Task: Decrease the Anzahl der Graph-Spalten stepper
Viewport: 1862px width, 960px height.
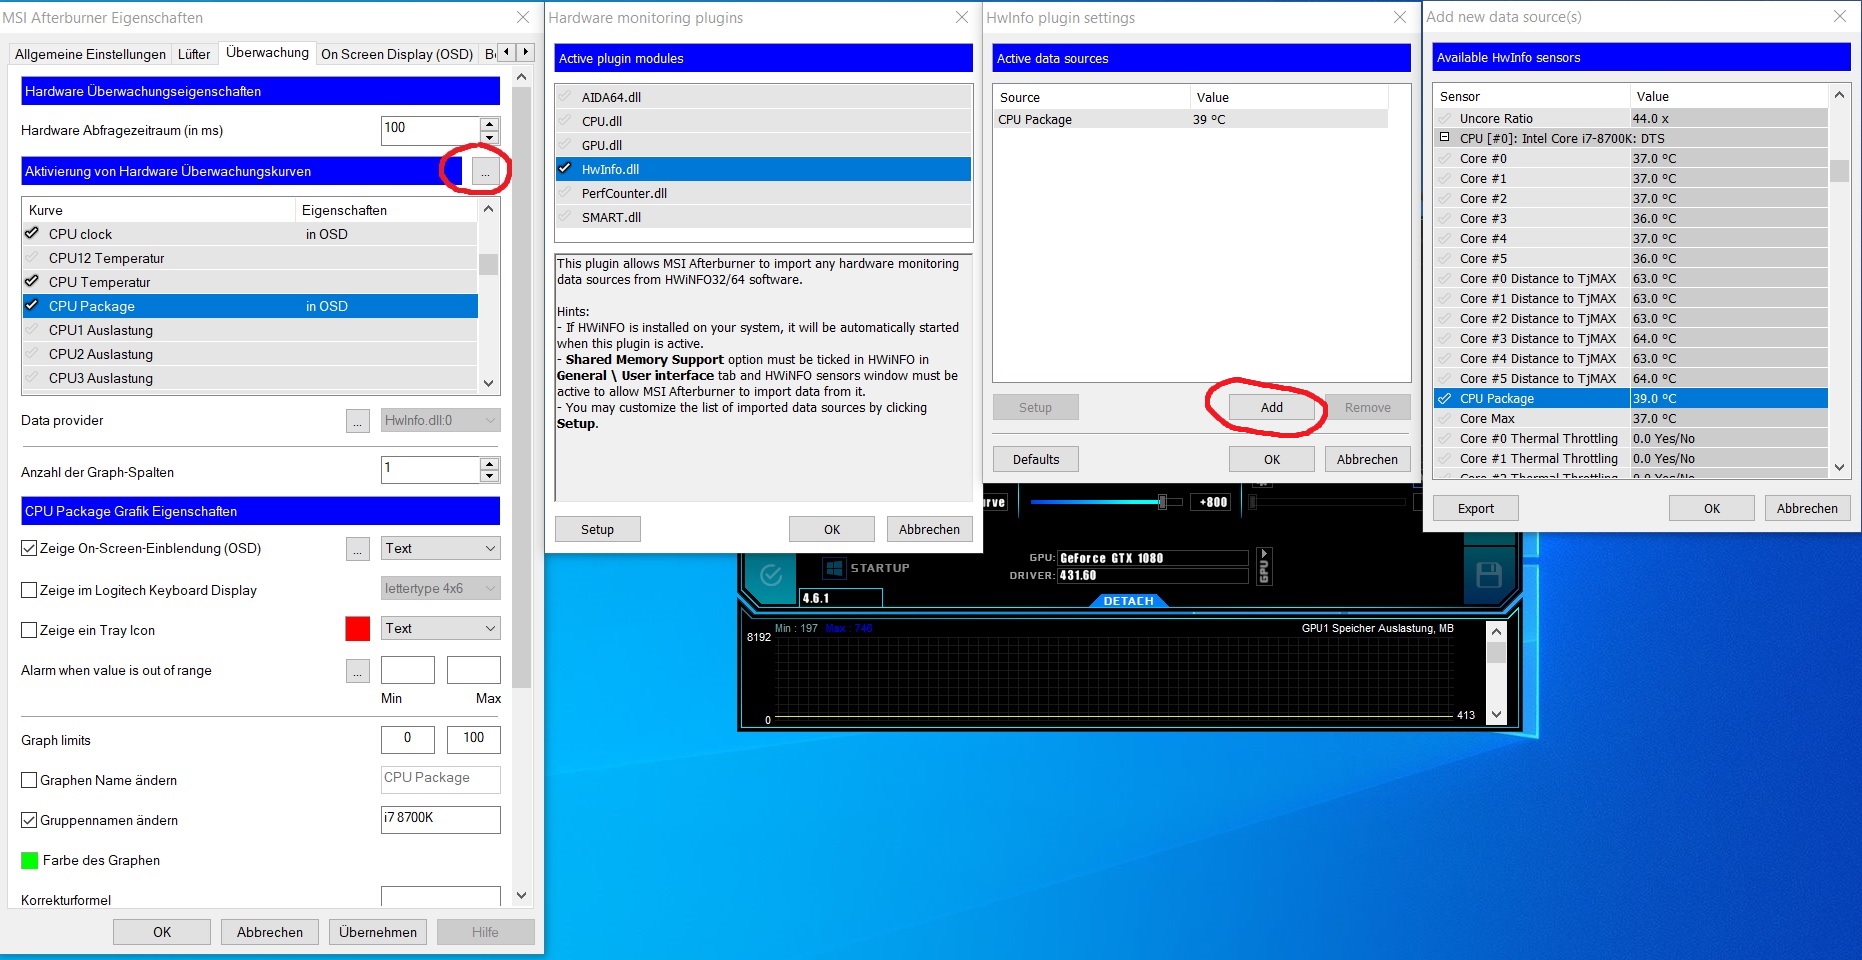Action: click(x=489, y=476)
